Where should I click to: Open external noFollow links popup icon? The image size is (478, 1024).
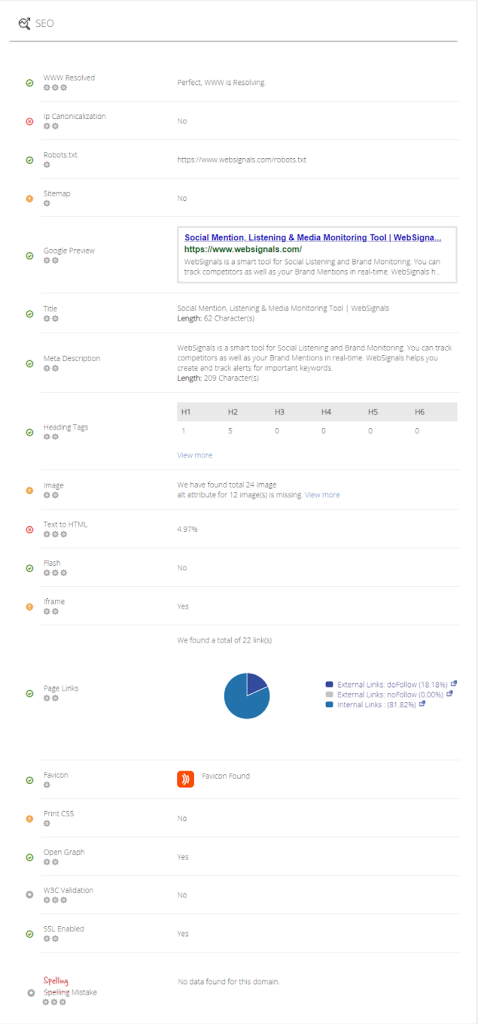(x=451, y=694)
